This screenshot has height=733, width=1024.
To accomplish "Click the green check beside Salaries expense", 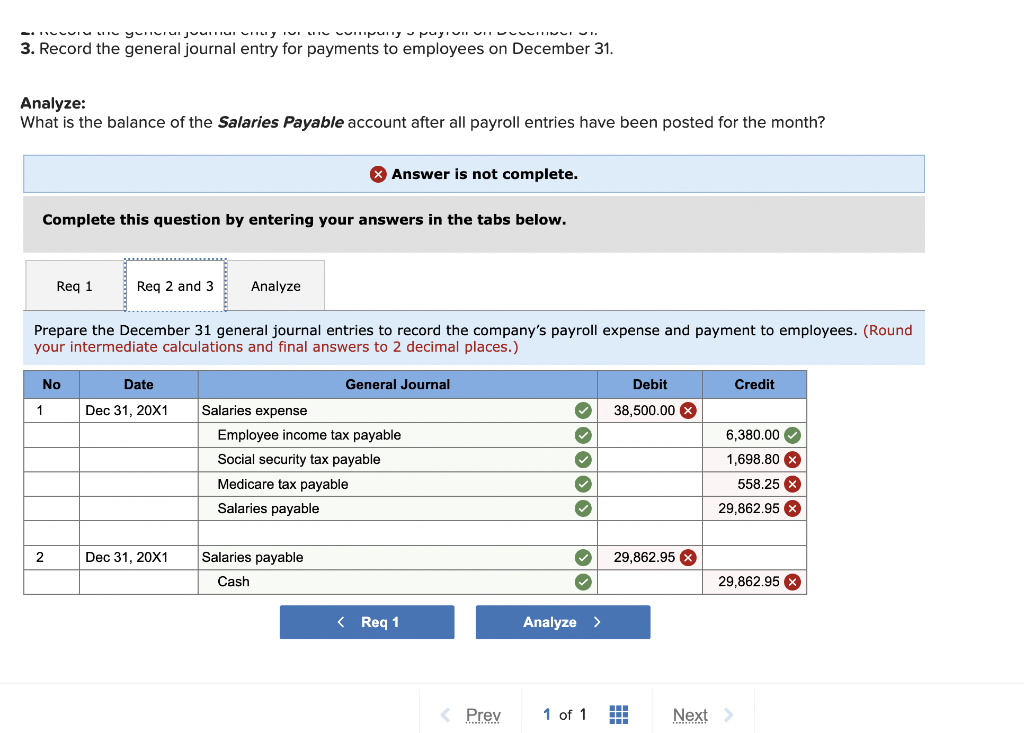I will (581, 410).
